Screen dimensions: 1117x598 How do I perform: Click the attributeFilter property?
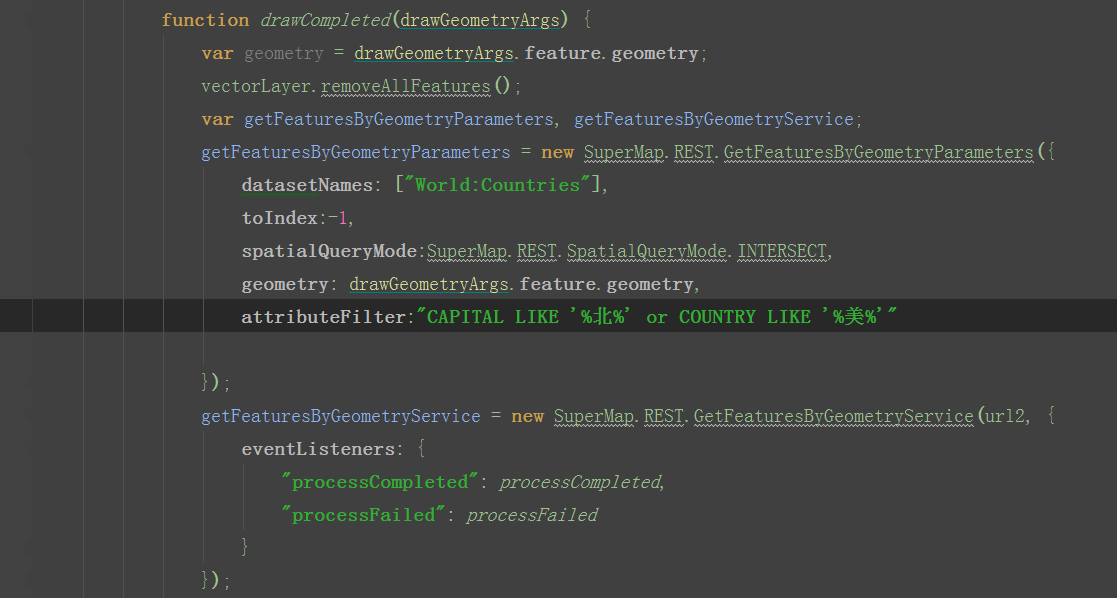coord(323,317)
